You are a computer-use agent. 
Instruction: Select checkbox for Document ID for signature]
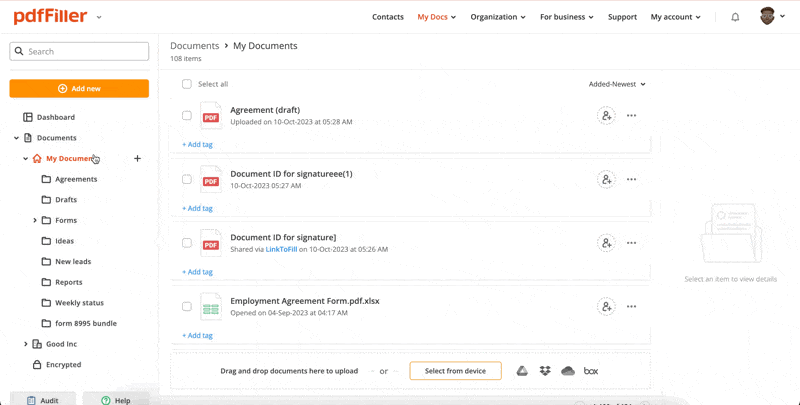click(187, 243)
